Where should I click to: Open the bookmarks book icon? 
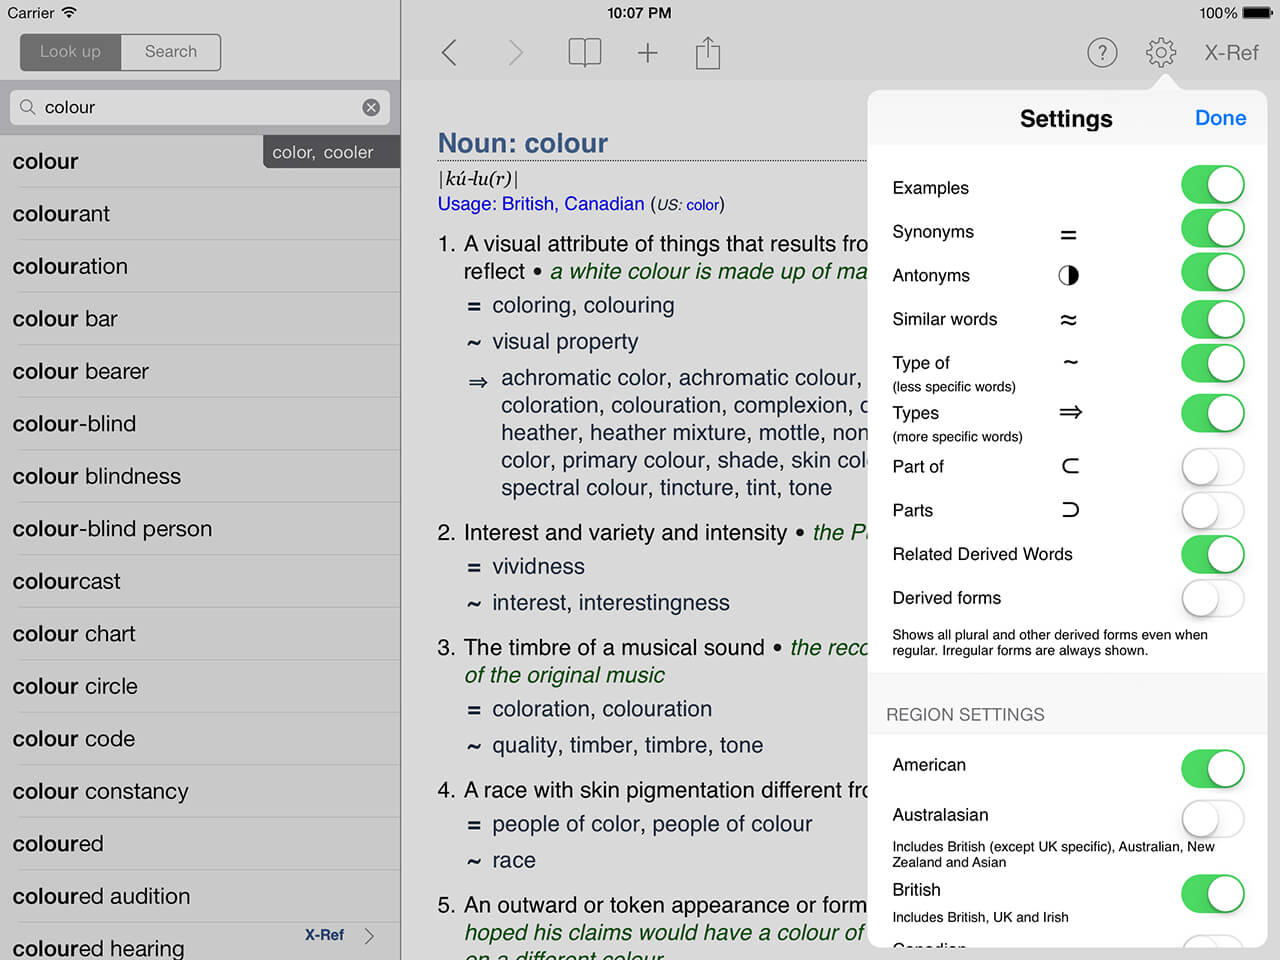585,53
